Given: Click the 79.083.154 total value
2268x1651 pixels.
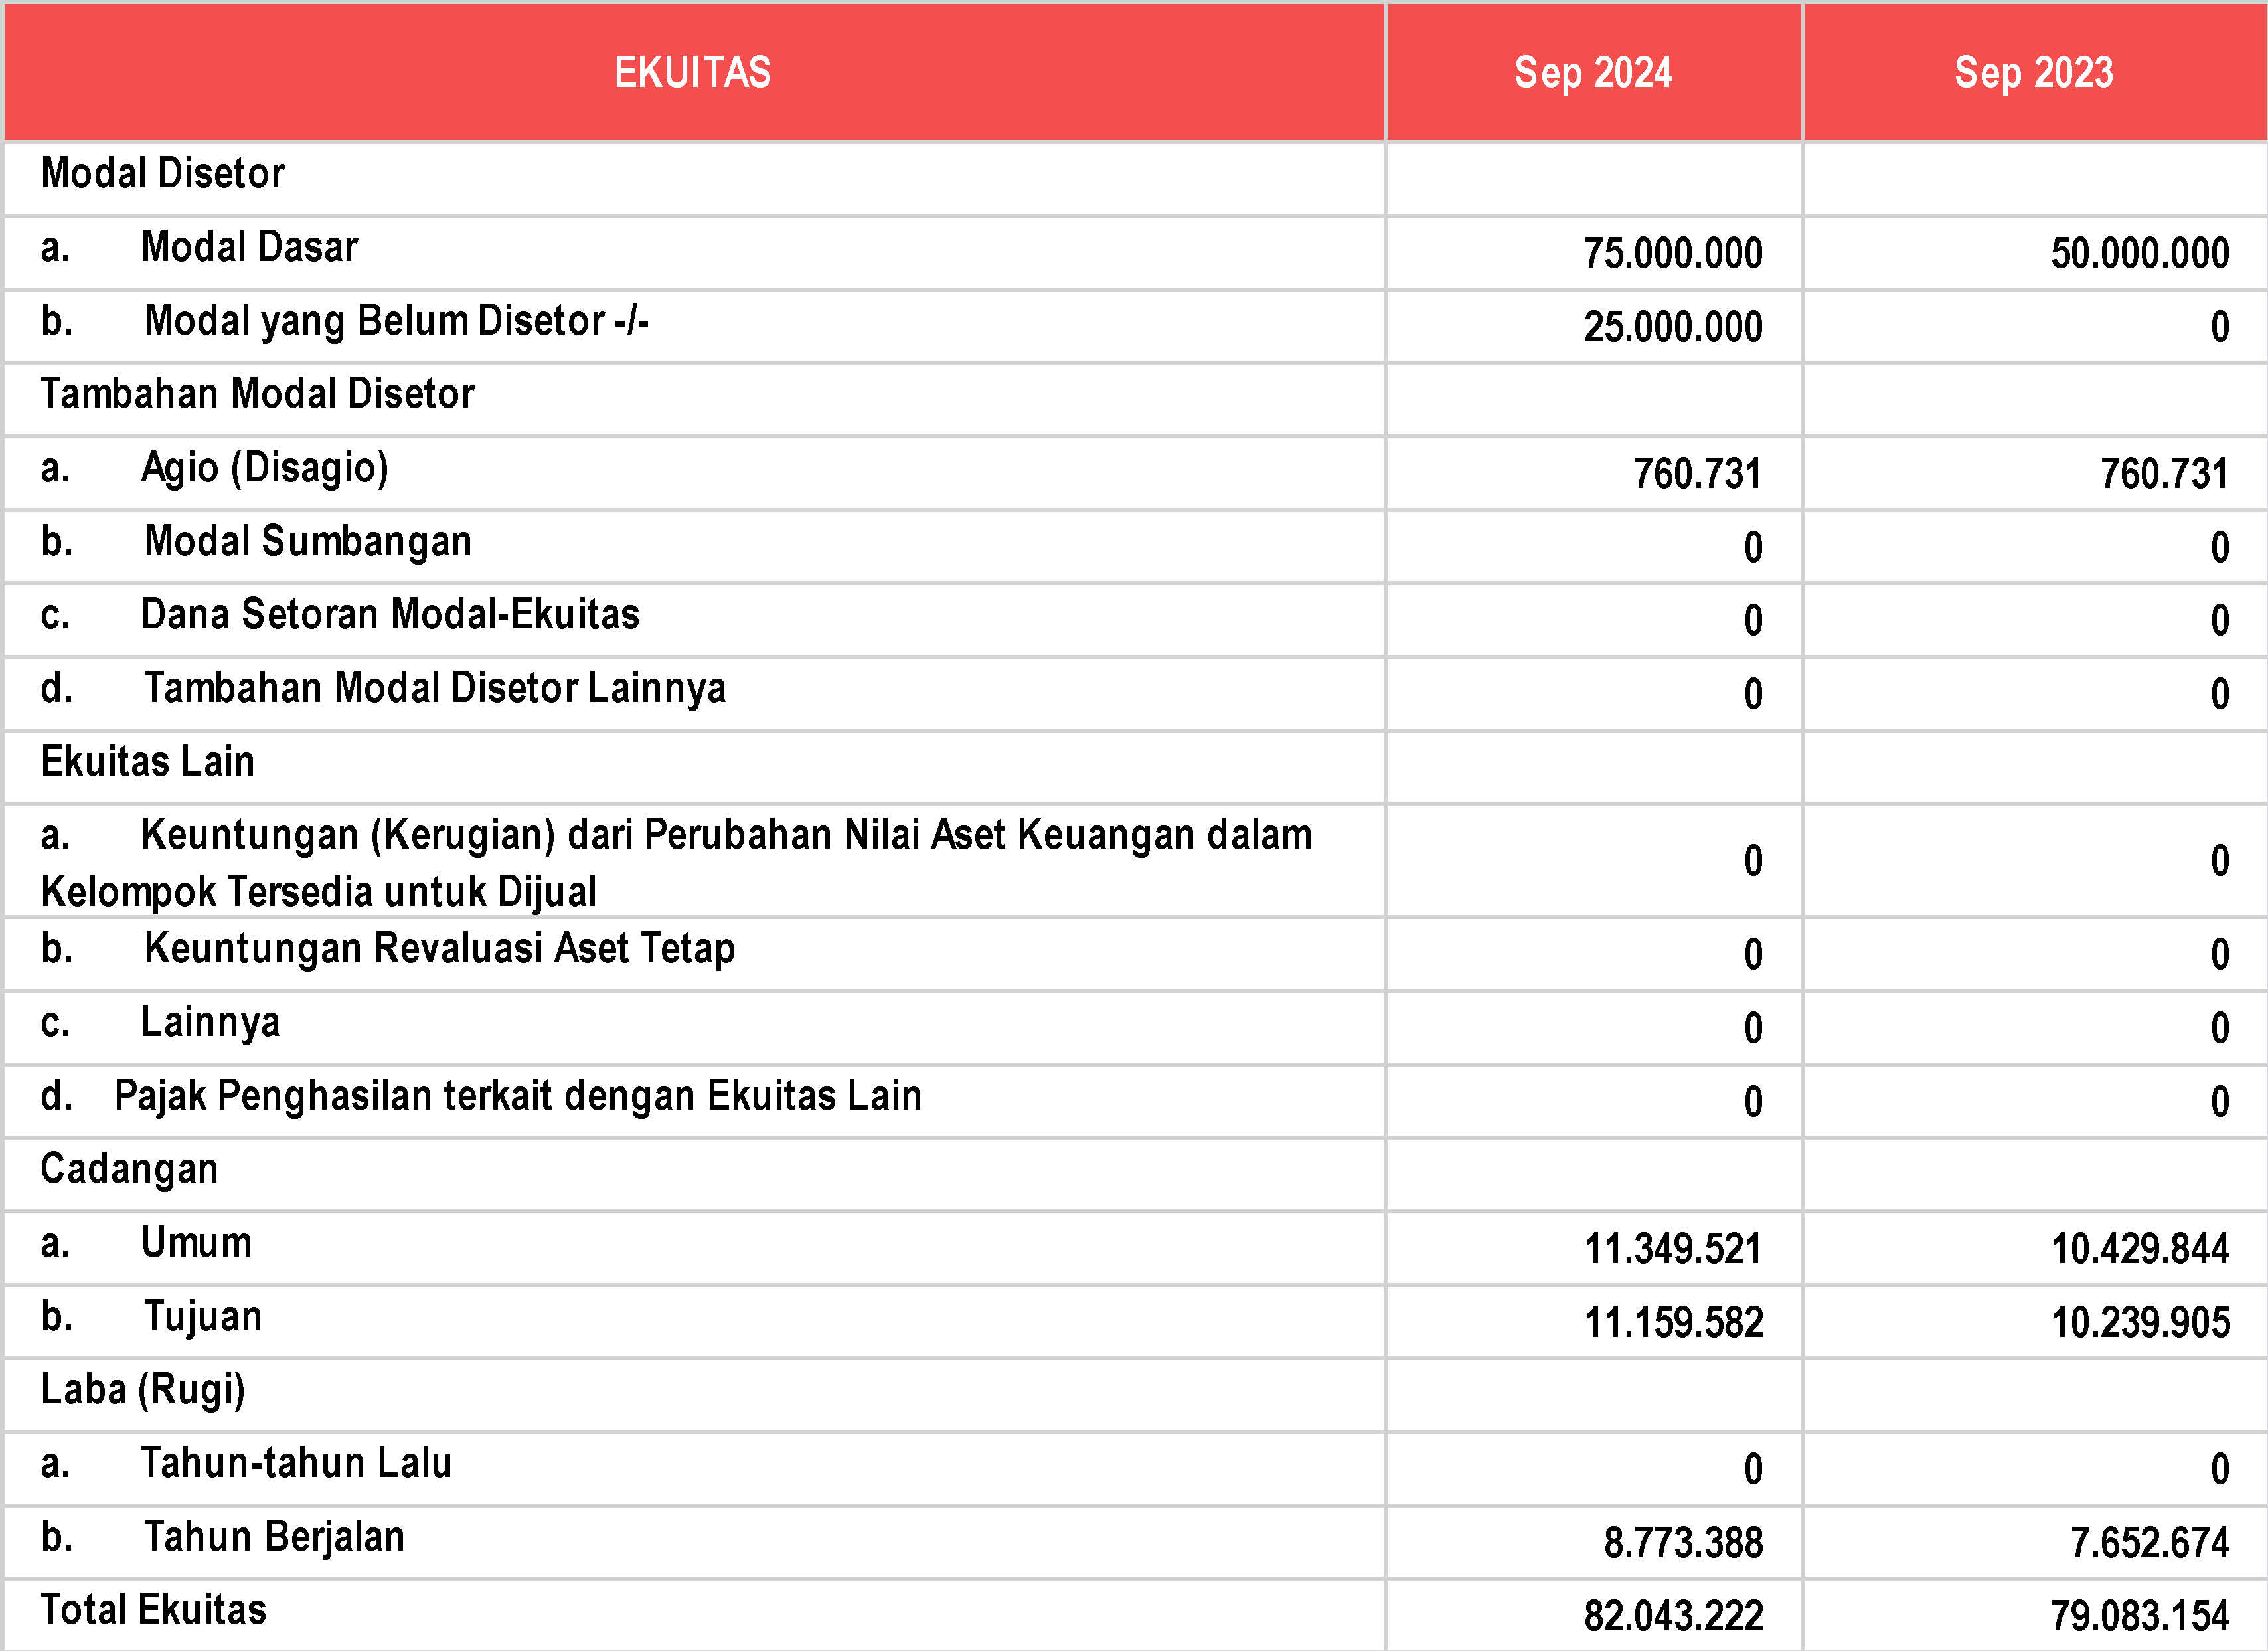Looking at the screenshot, I should coord(2140,1617).
